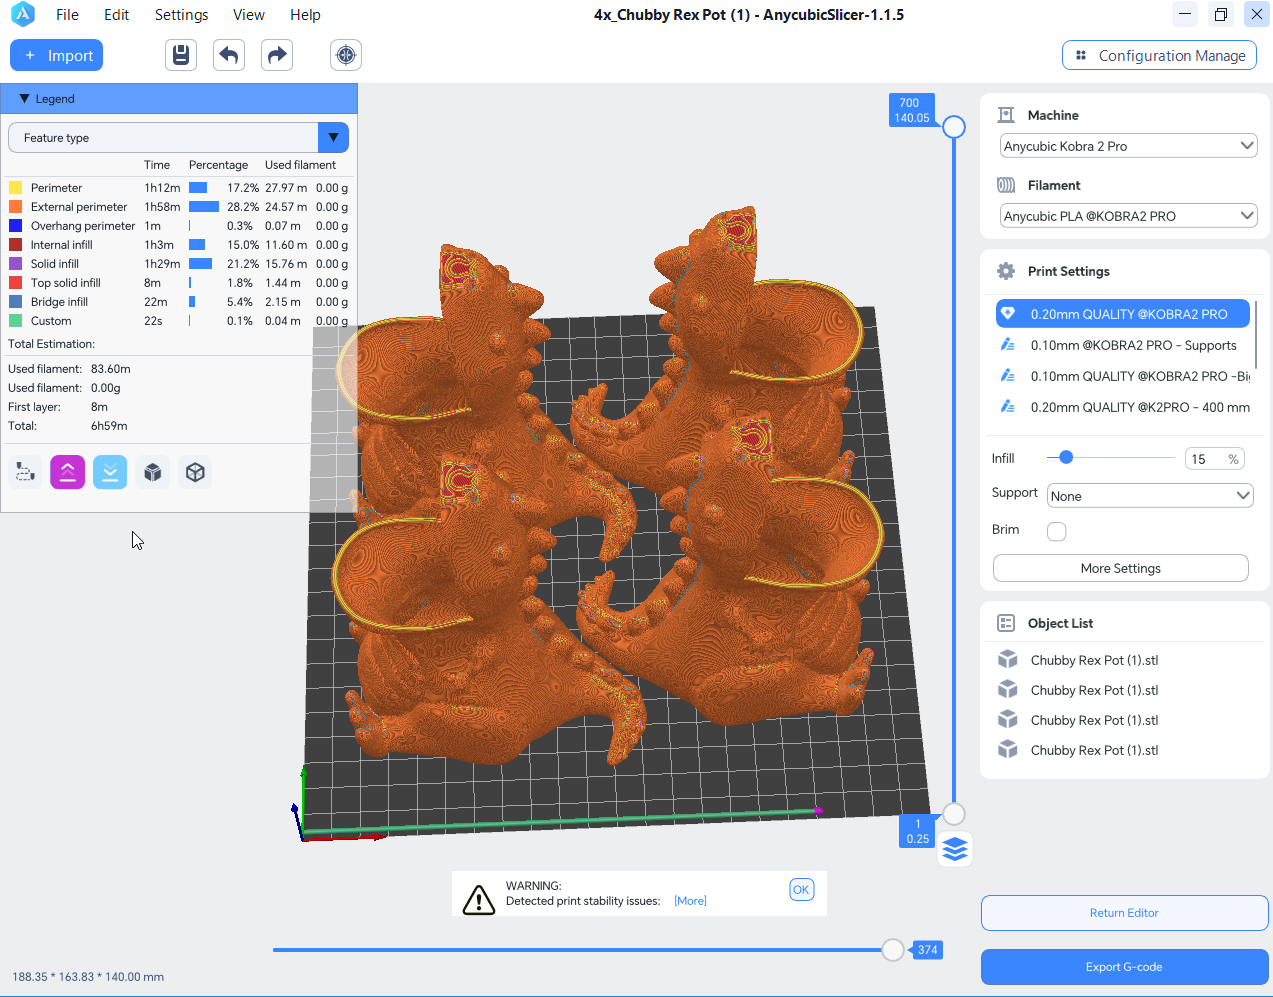The image size is (1273, 997).
Task: Click the magenta upward chevrons icon
Action: tap(67, 472)
